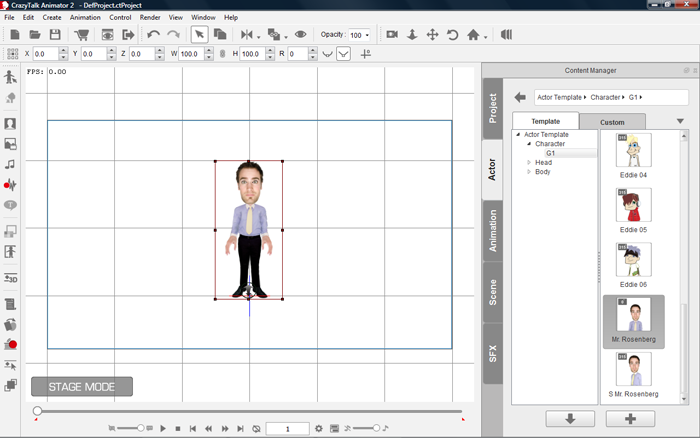Open the Create menu

pos(52,17)
